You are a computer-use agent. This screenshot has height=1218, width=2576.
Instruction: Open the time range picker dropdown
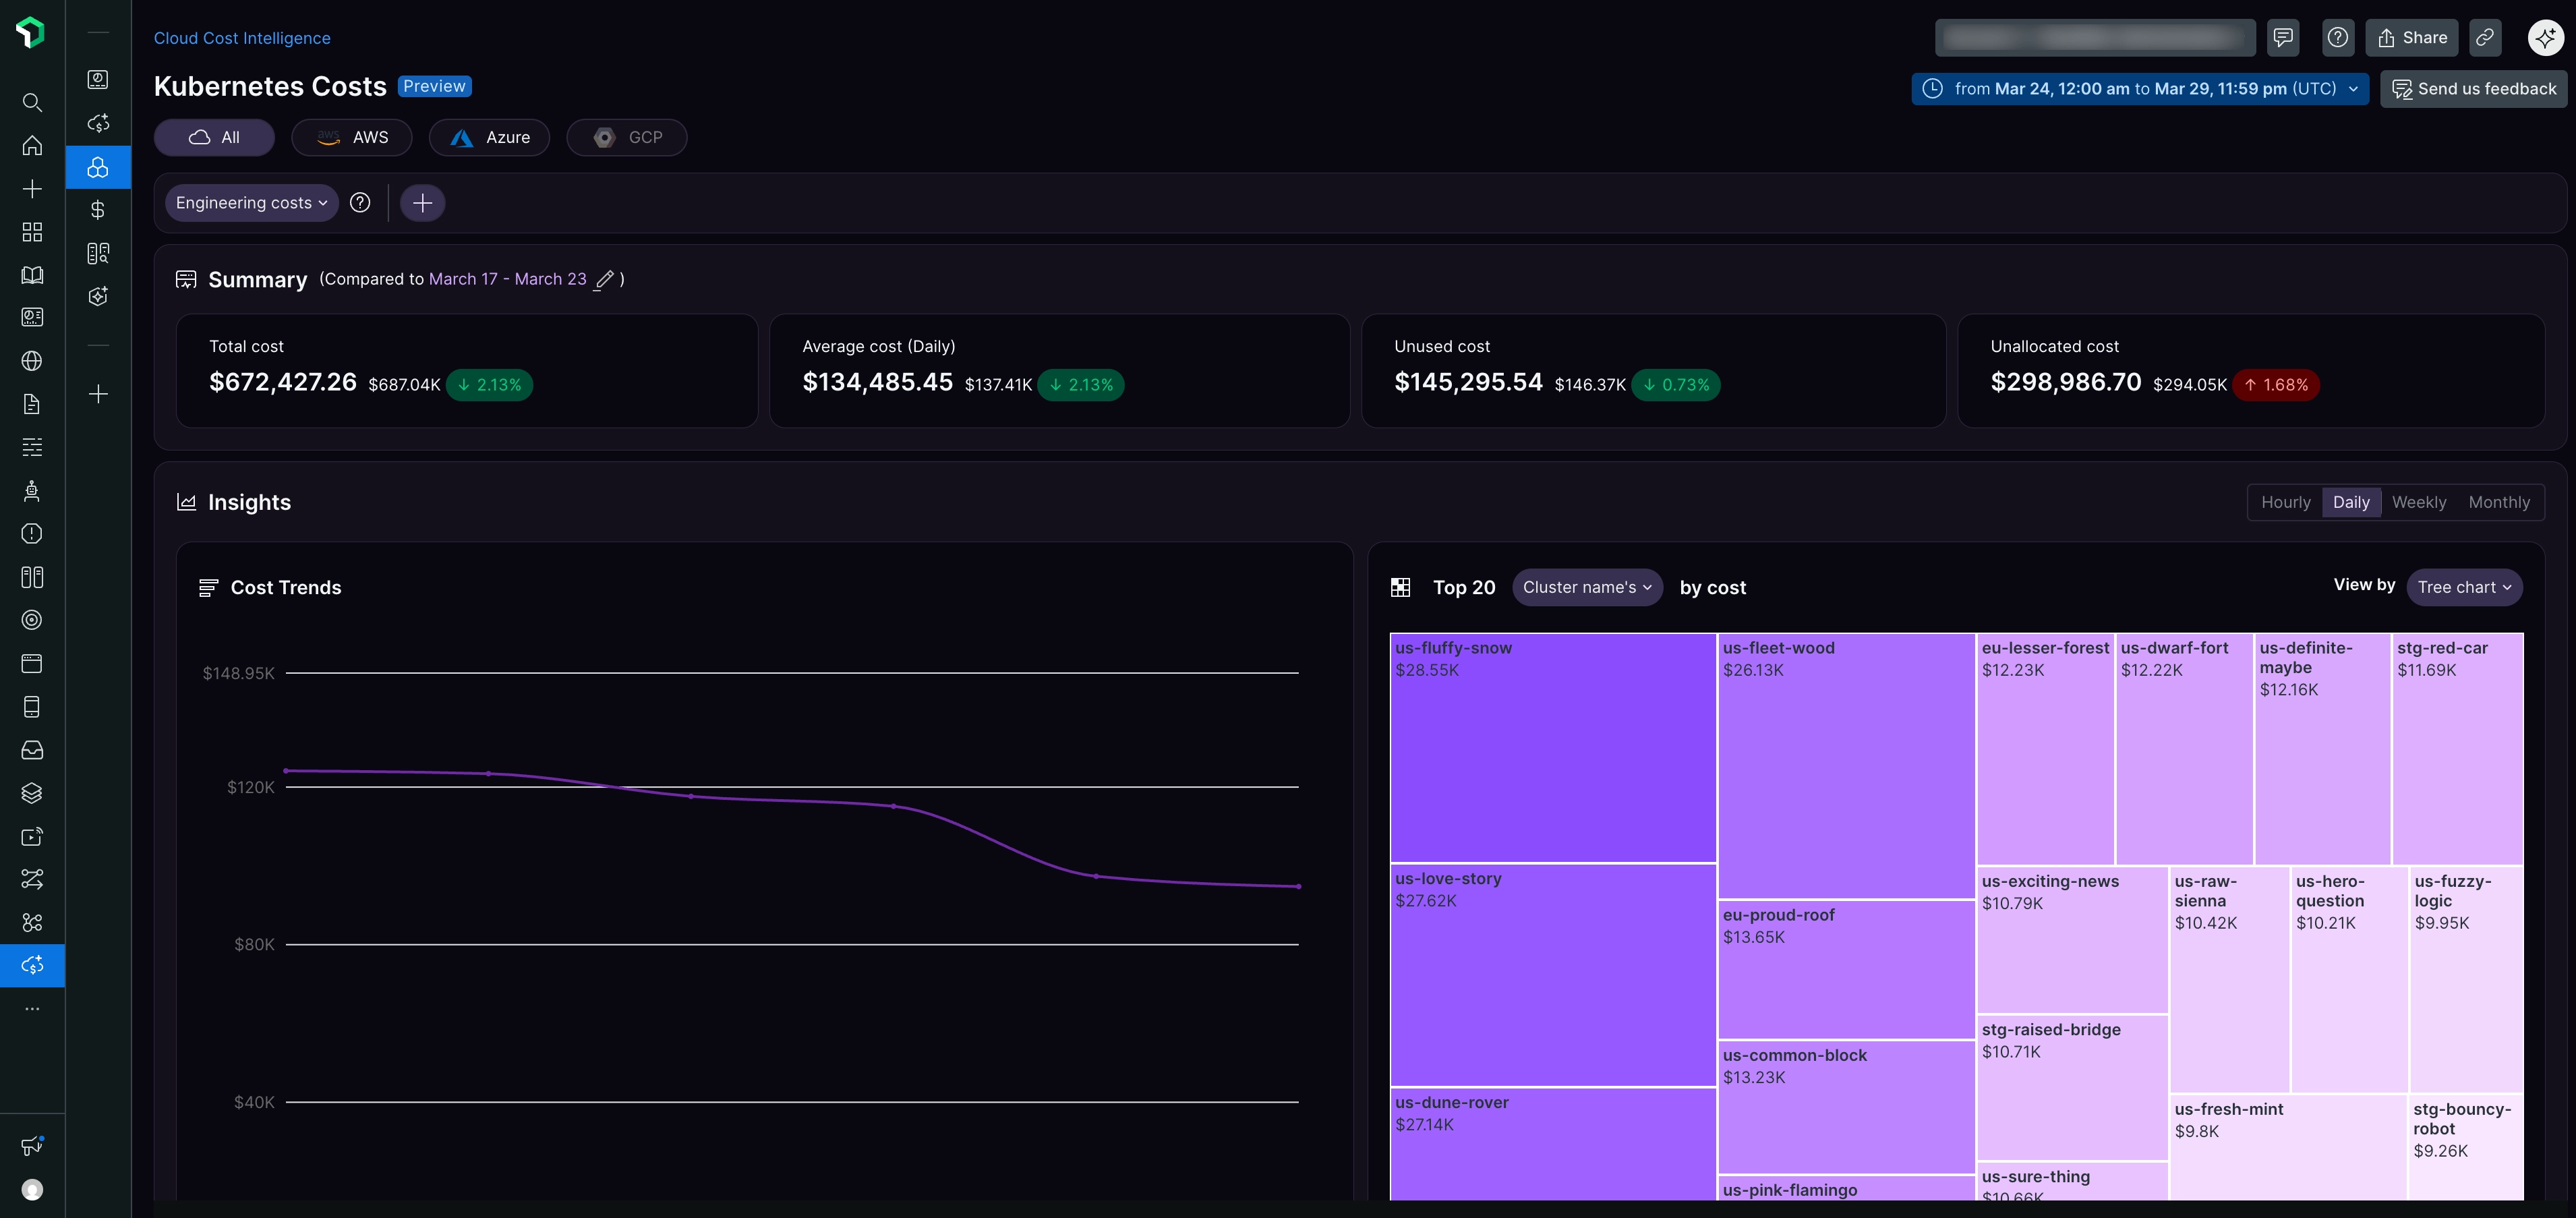point(2140,89)
